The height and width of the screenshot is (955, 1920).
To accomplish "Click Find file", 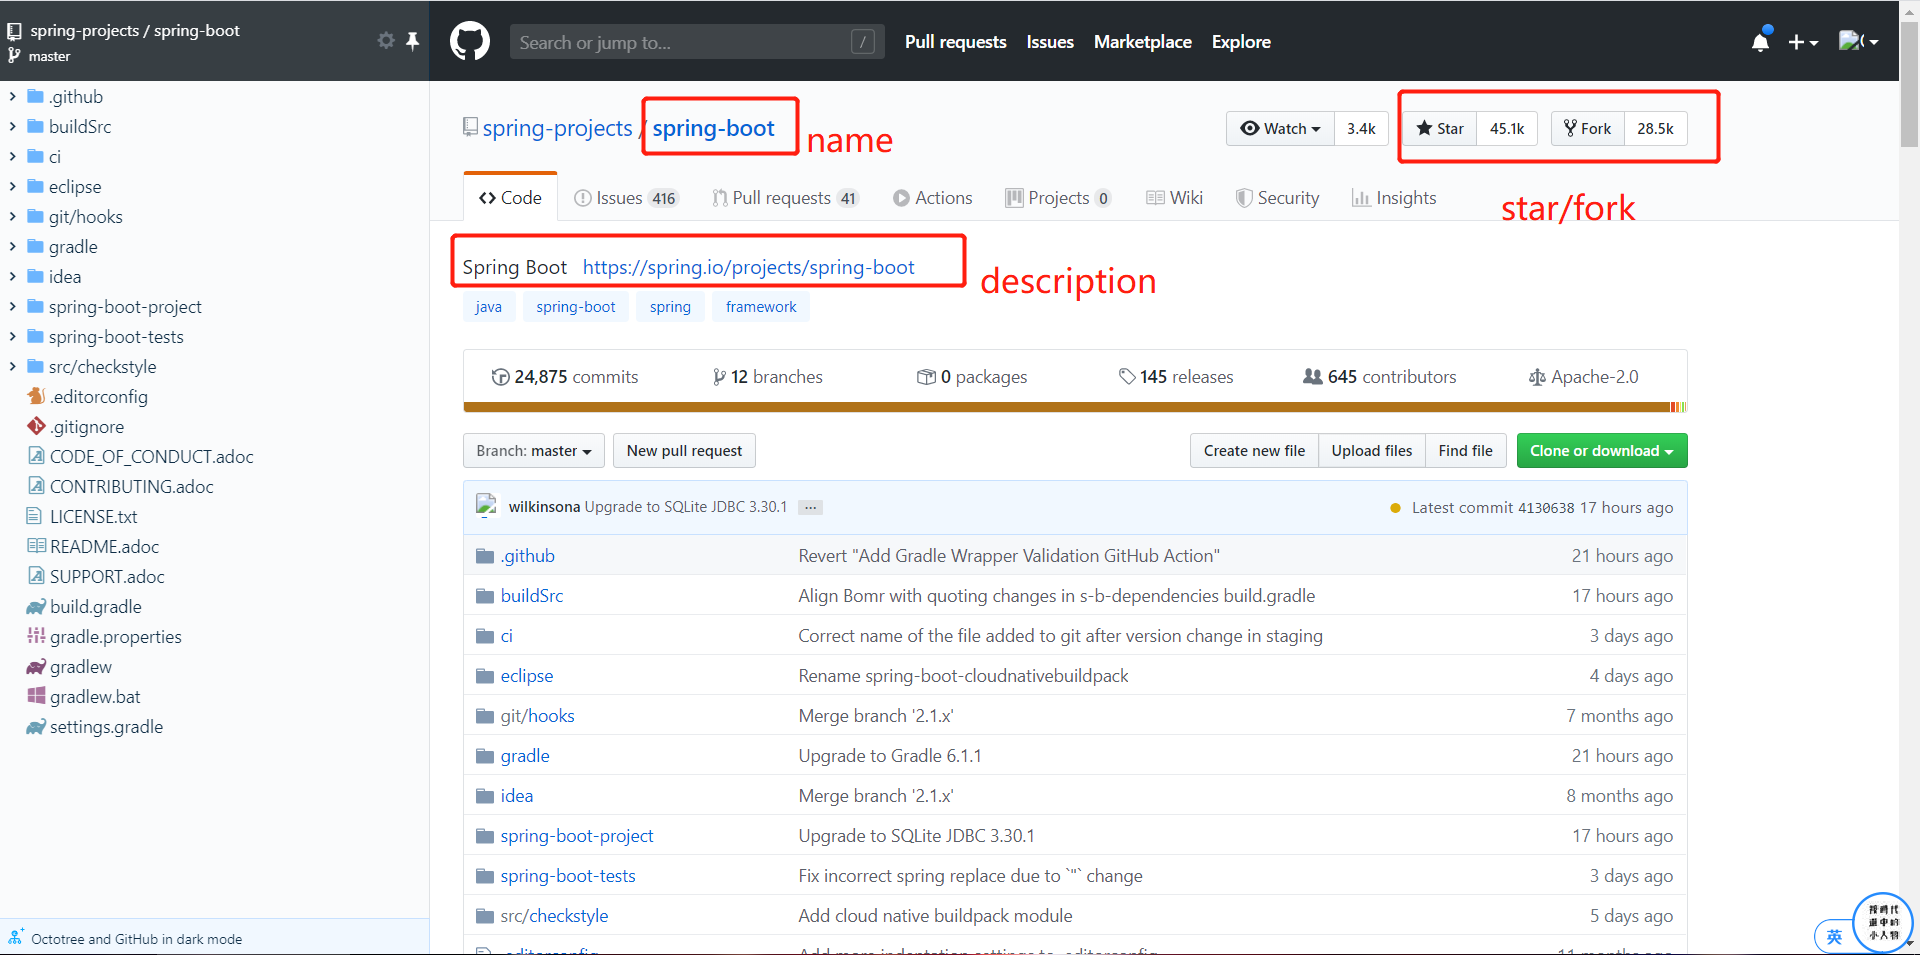I will [x=1465, y=451].
